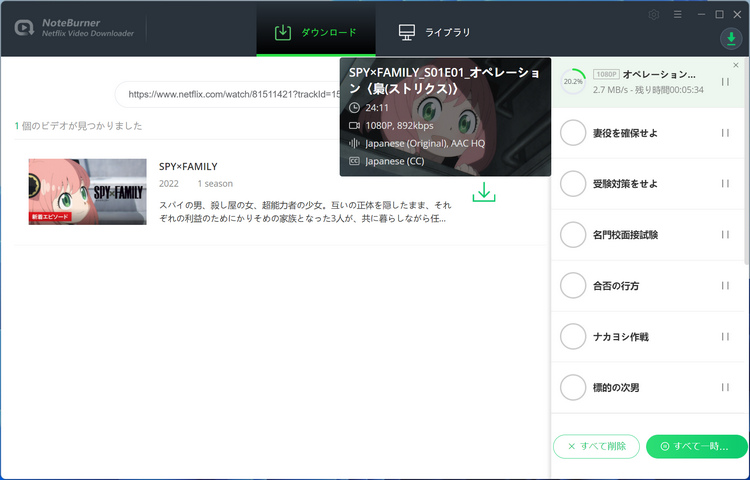The width and height of the screenshot is (750, 480).
Task: Pause the オペレーション download
Action: pos(725,82)
